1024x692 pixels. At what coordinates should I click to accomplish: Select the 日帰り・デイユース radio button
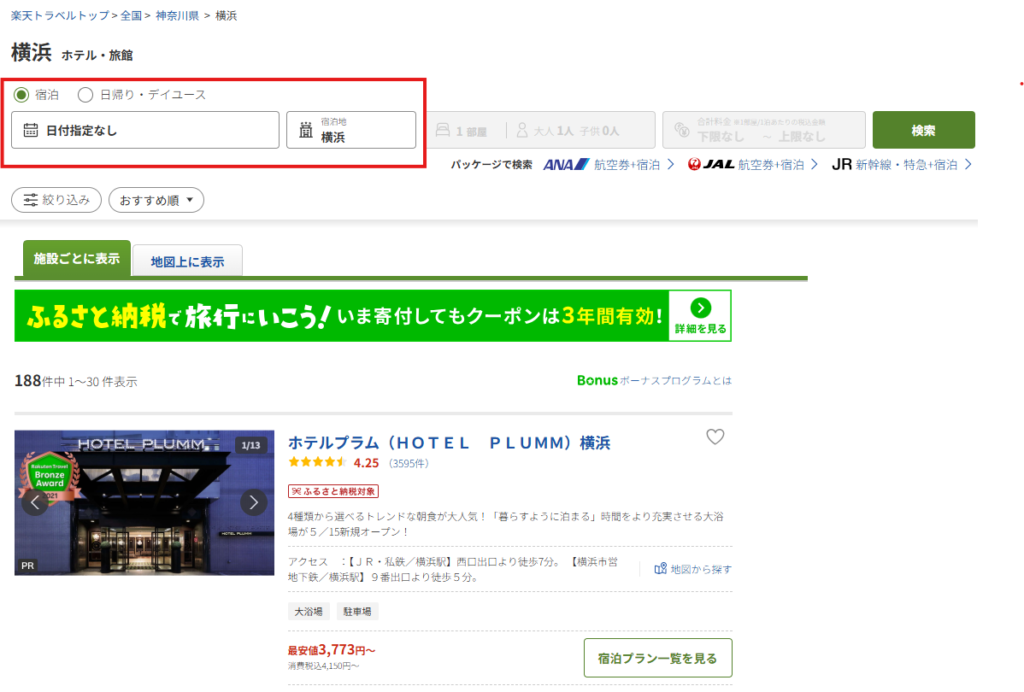[85, 95]
